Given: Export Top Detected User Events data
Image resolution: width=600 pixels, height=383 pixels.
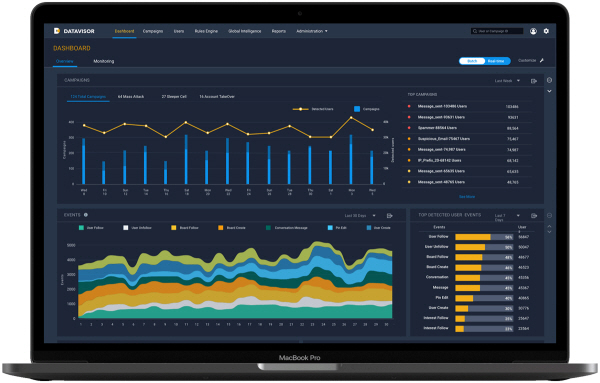Looking at the screenshot, I should tap(534, 216).
